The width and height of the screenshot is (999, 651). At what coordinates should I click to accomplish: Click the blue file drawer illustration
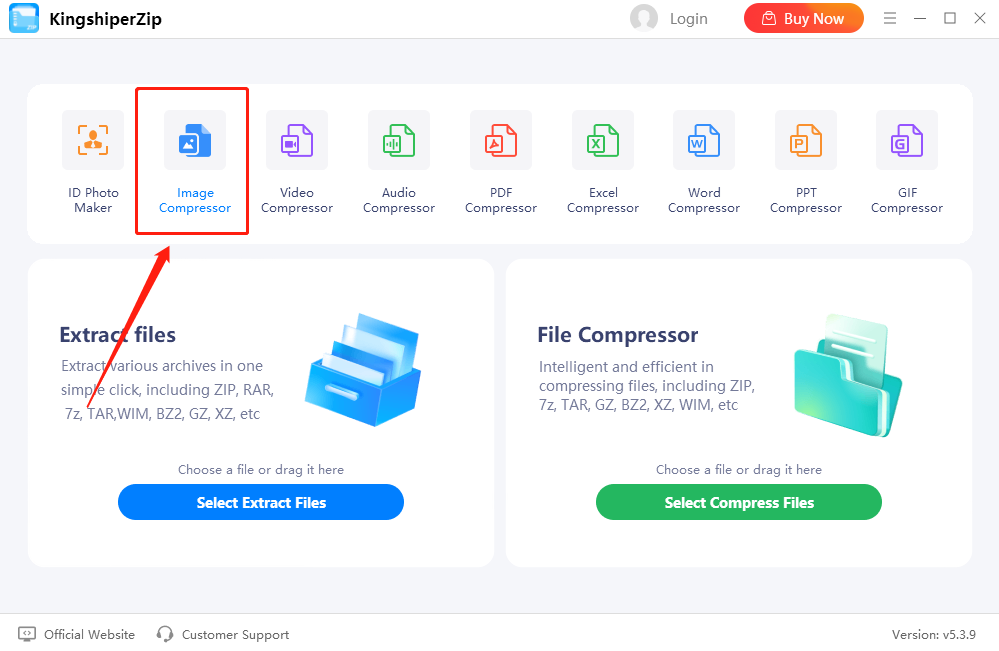(363, 369)
